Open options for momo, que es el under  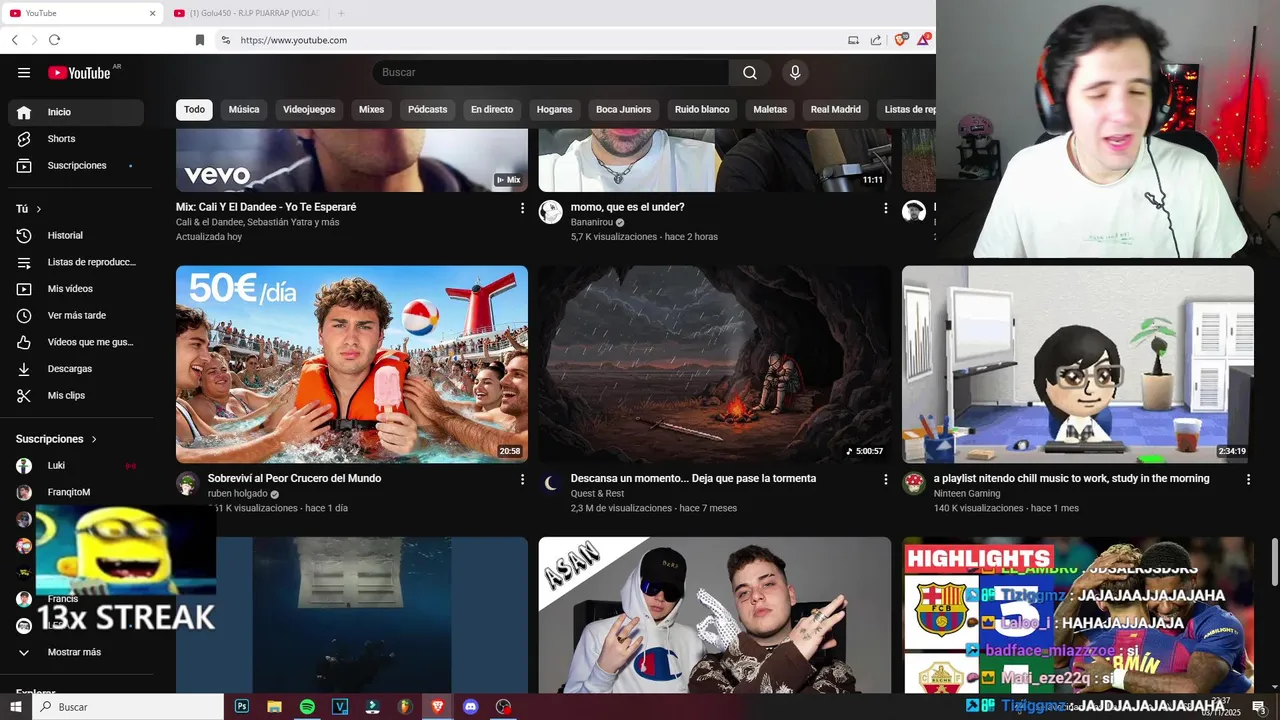pos(885,208)
